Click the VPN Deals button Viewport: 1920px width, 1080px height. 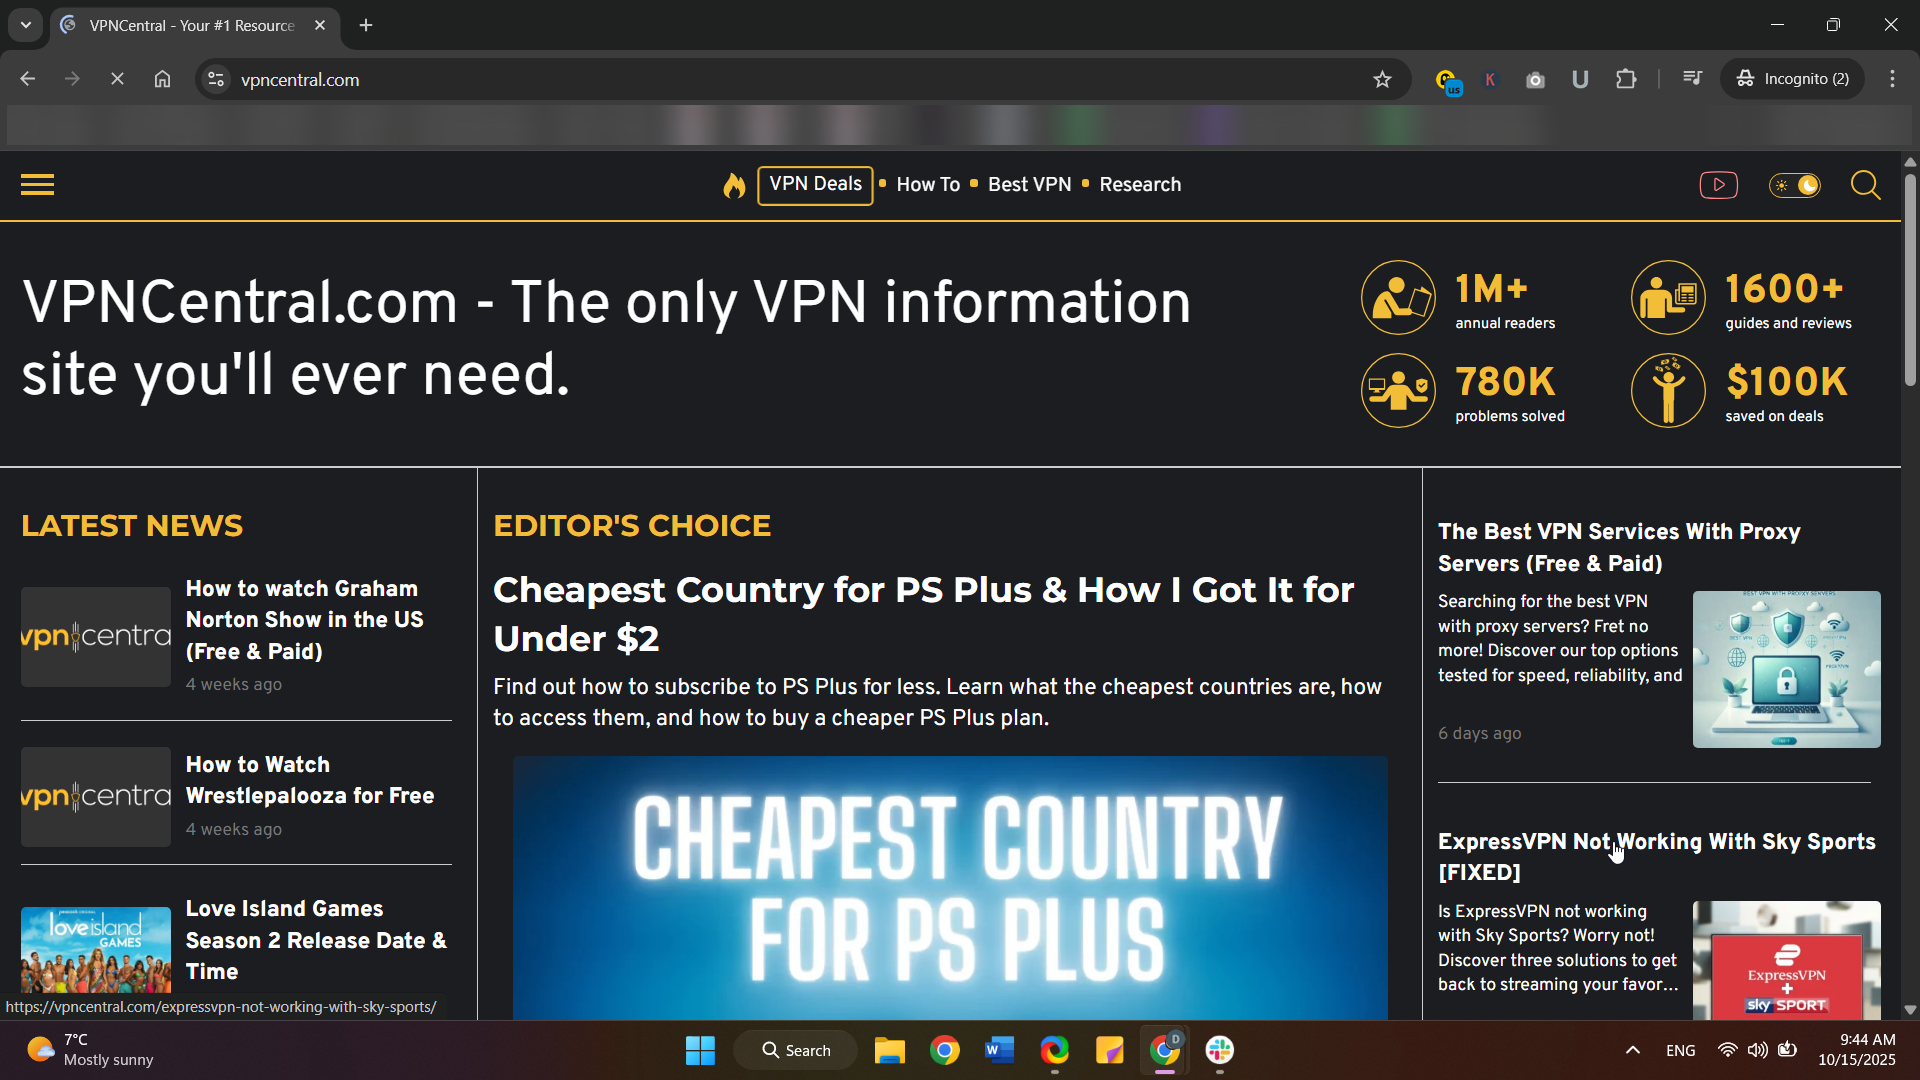tap(815, 185)
